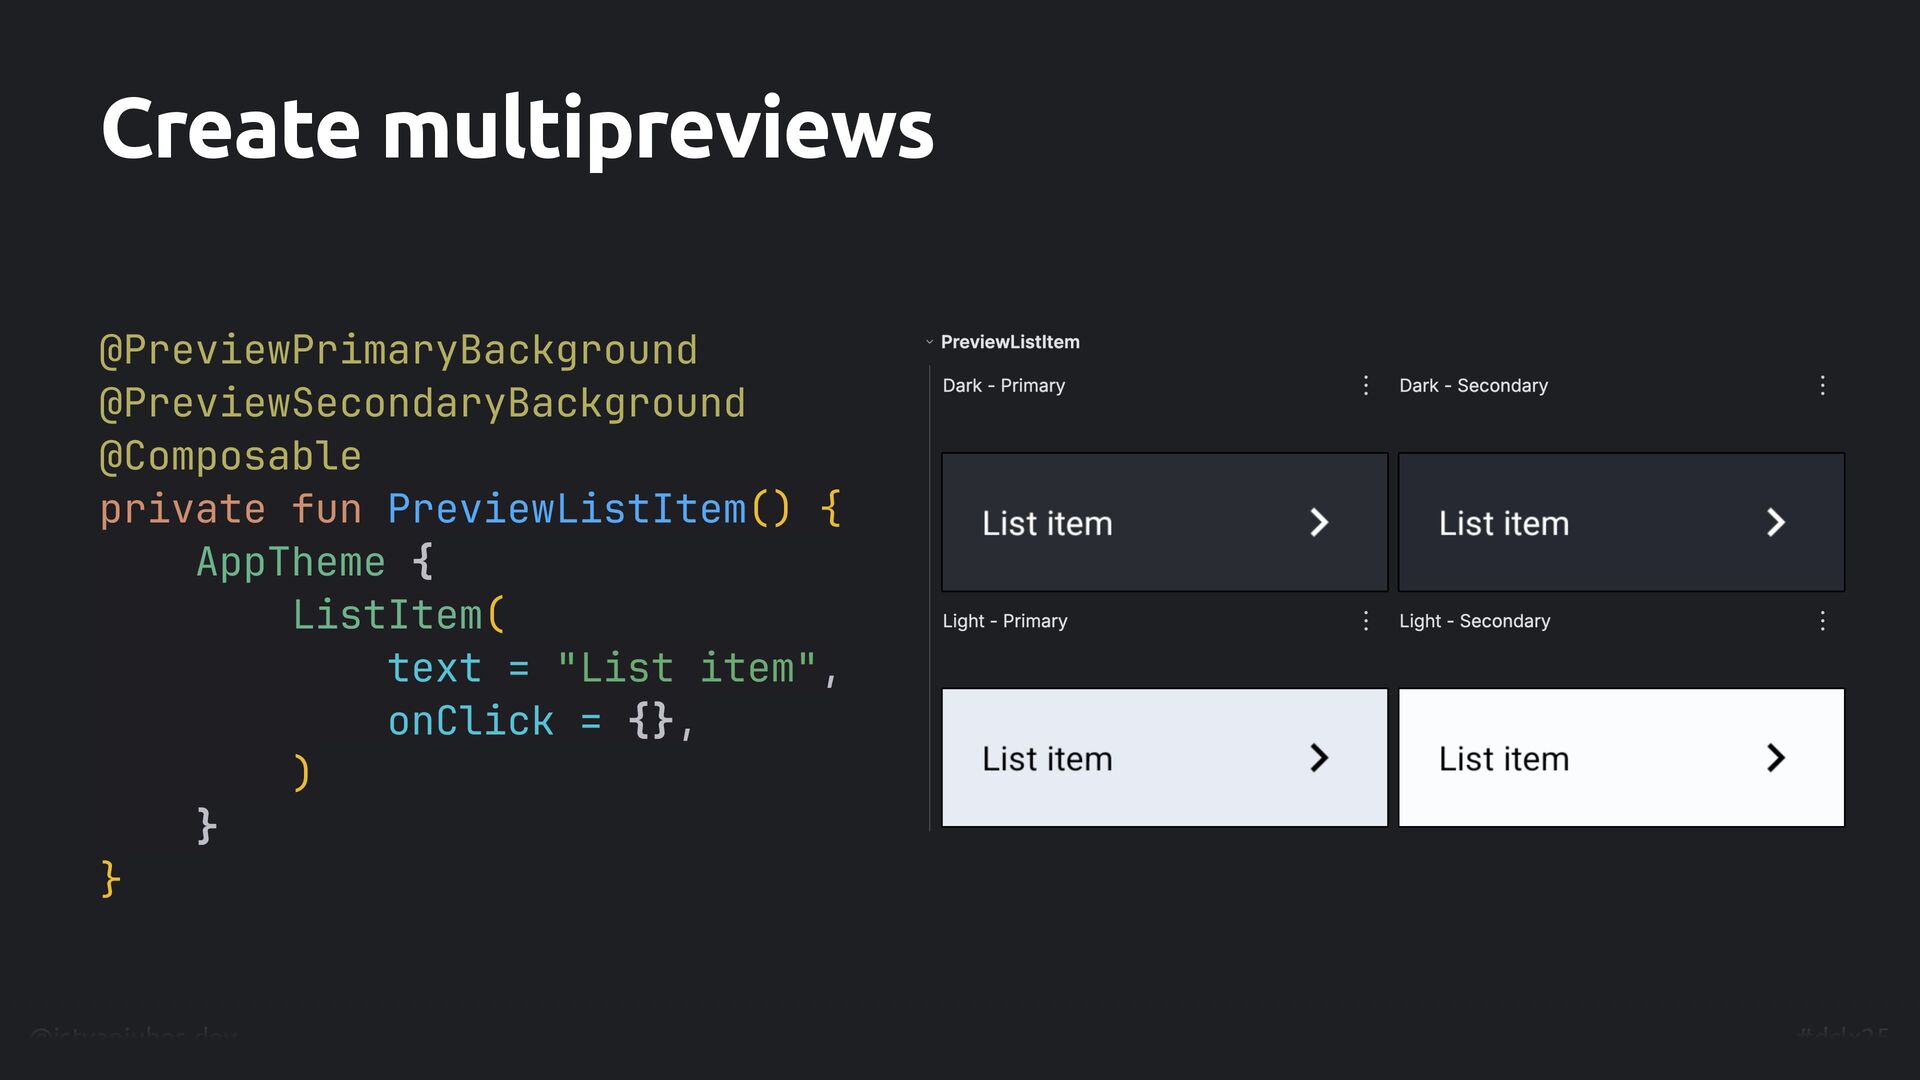Click the 'Create multipreviews' slide title
Viewport: 1920px width, 1080px height.
[x=517, y=130]
